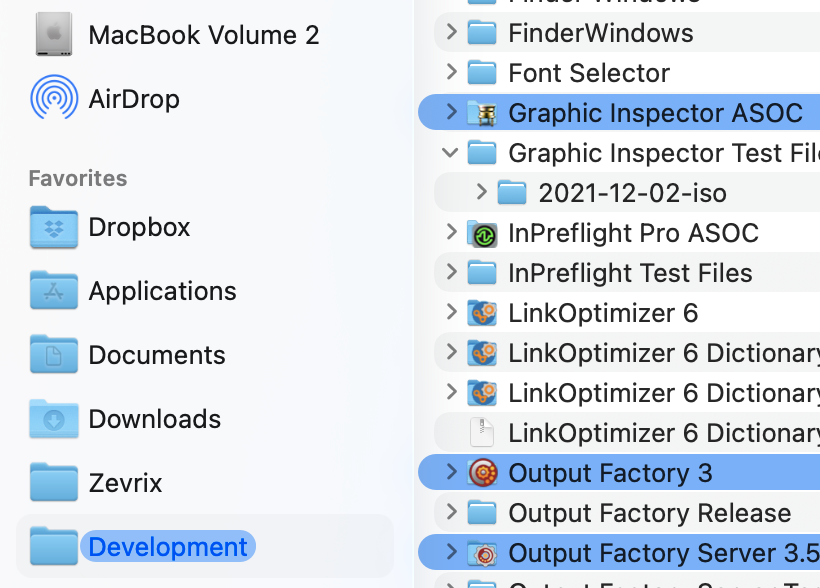Select the FinderWindows folder row

[x=600, y=33]
